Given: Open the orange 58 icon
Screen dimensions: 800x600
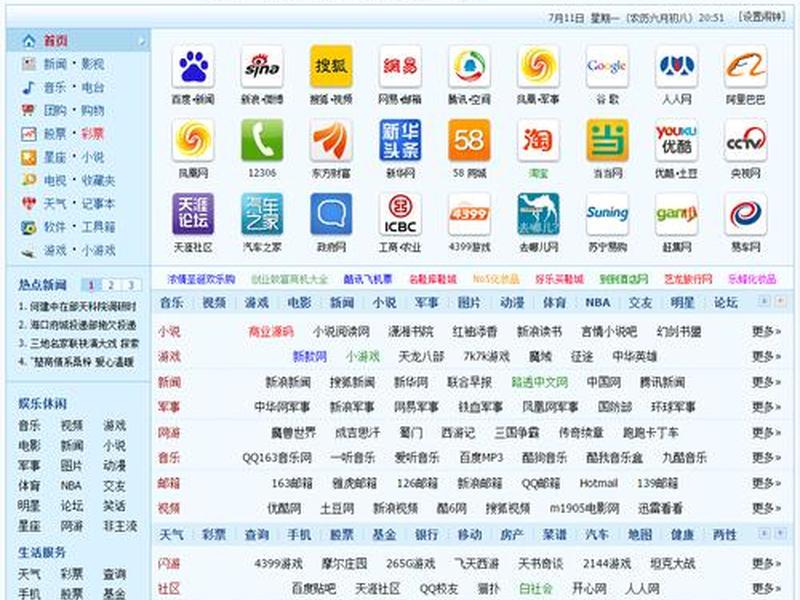Looking at the screenshot, I should click(469, 140).
